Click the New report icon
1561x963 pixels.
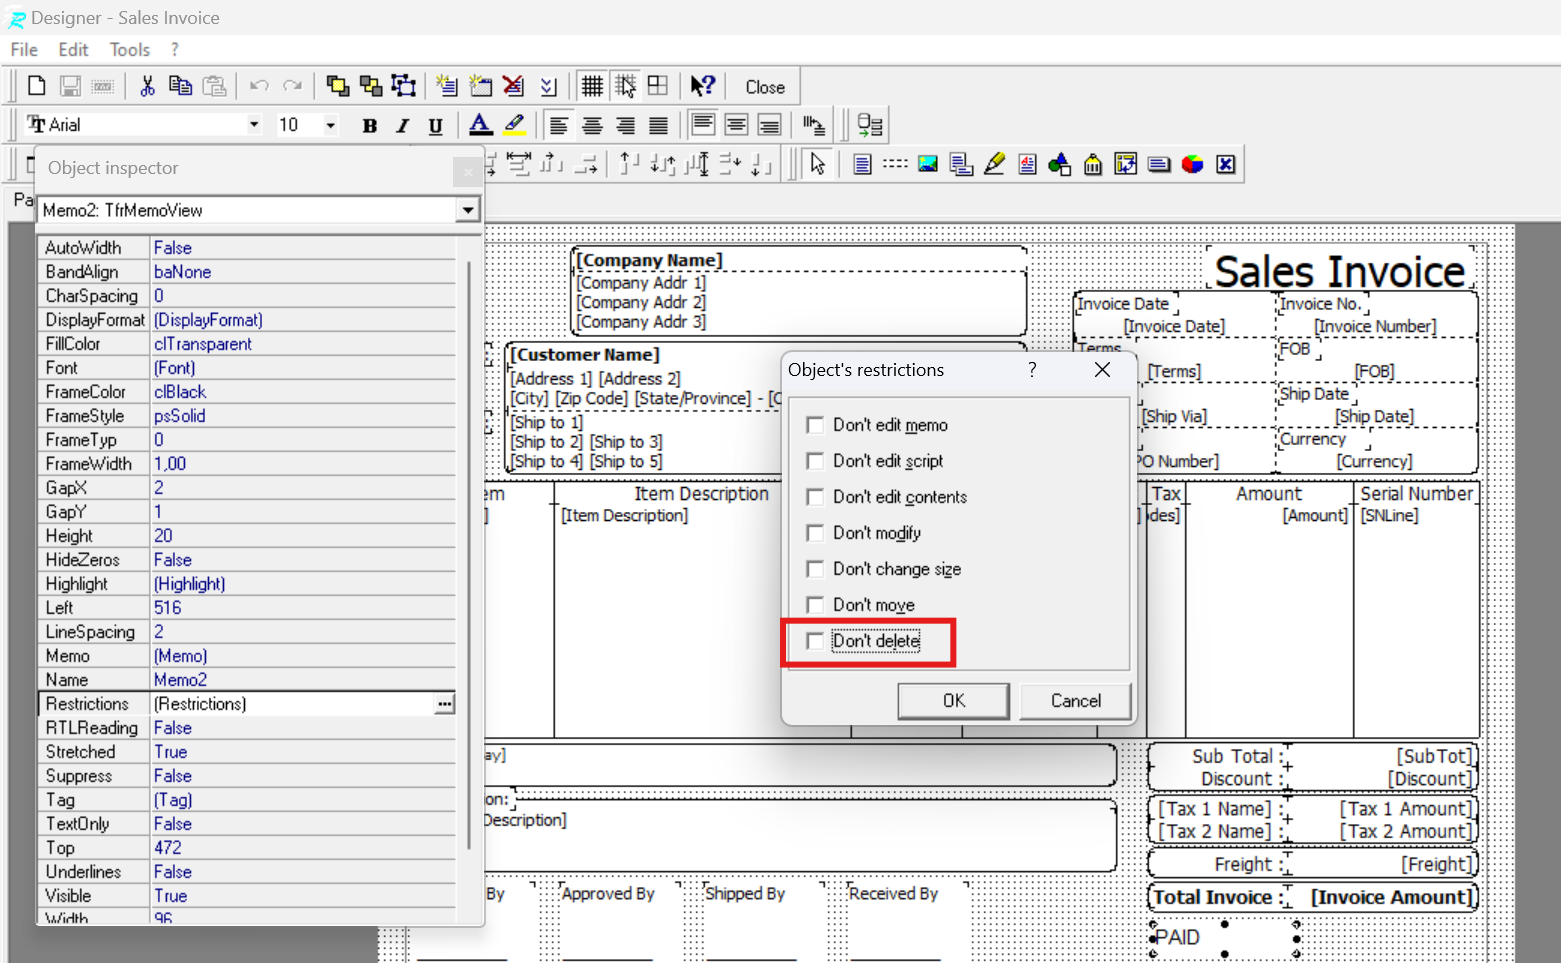pos(37,86)
